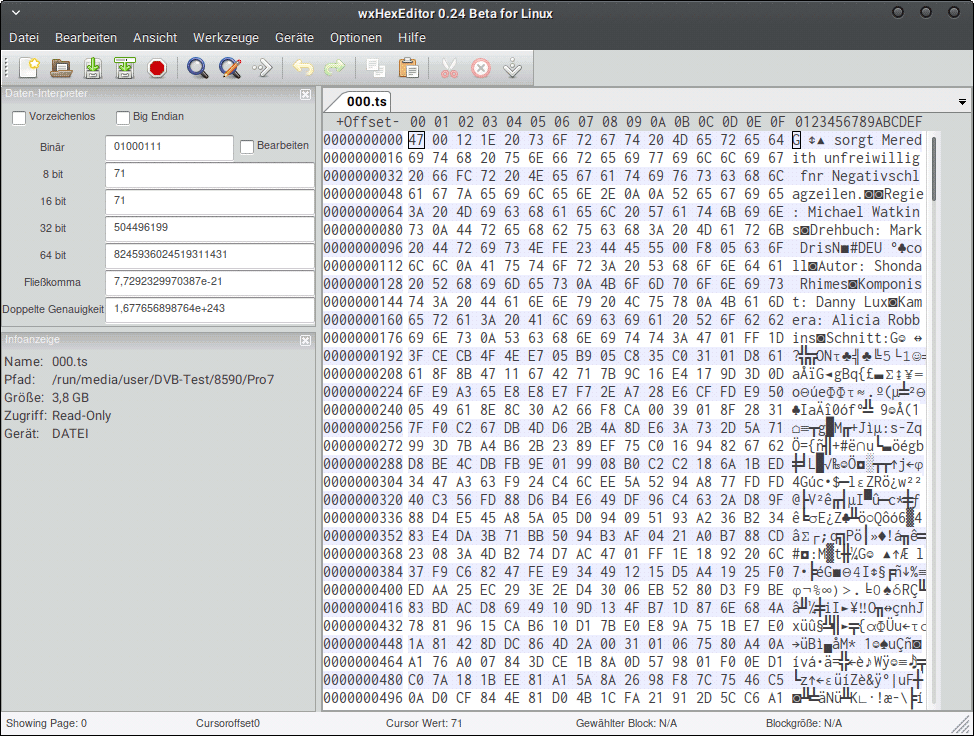
Task: Open the tab list dropdown arrow
Action: point(961,101)
